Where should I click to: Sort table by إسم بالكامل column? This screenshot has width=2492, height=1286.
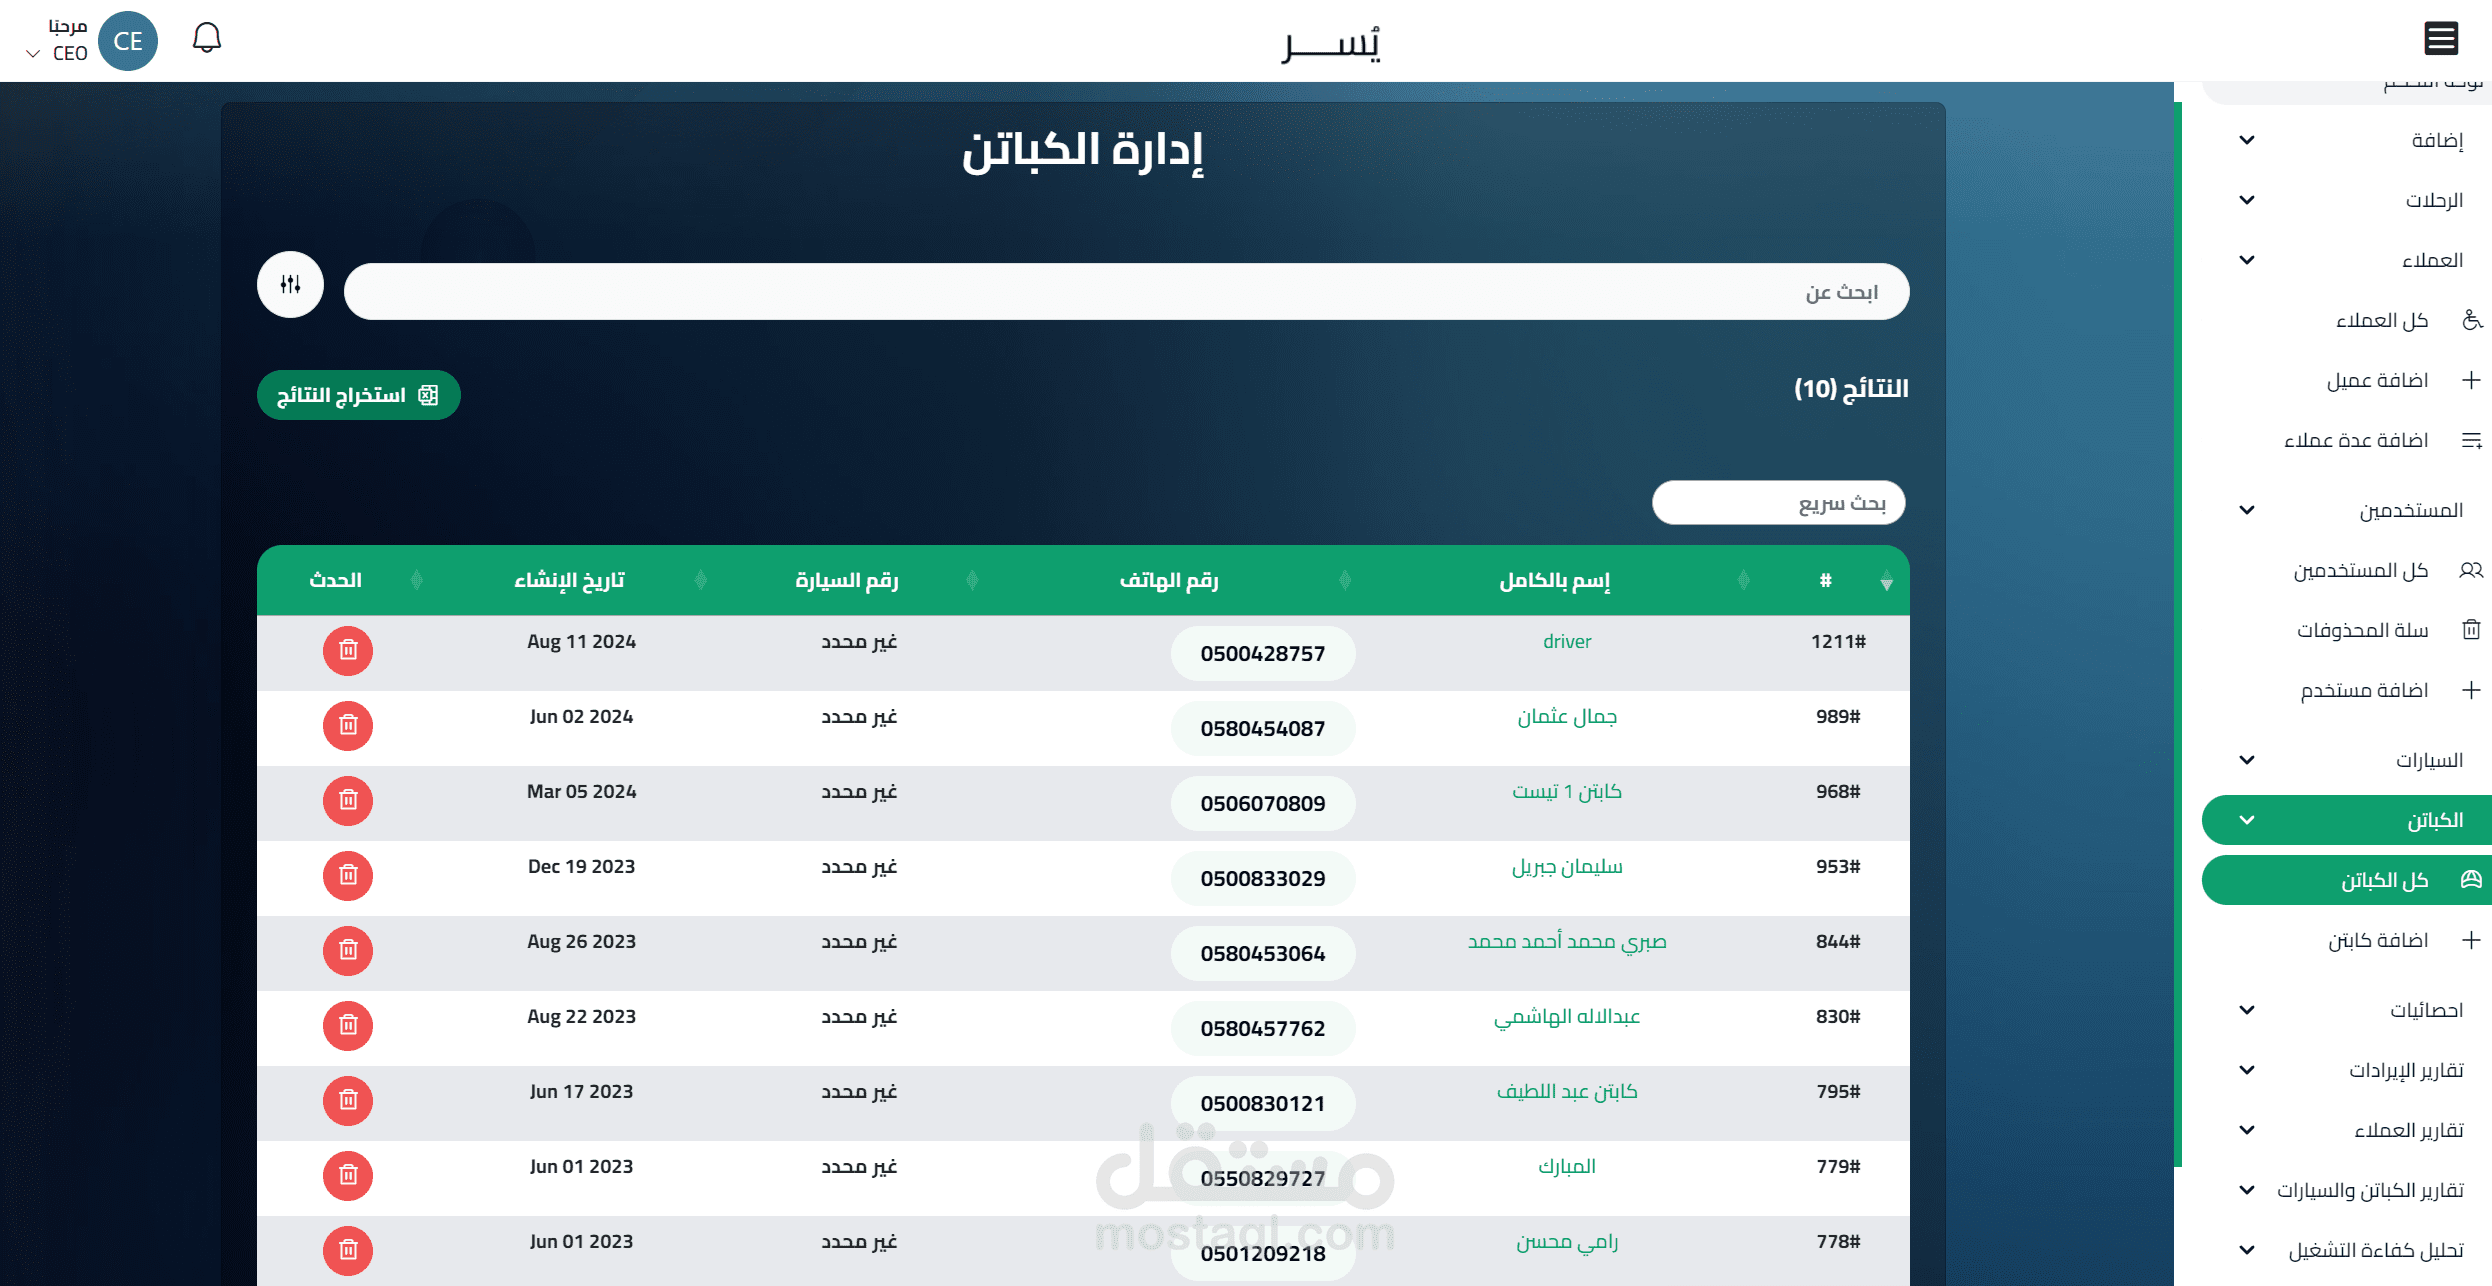pos(1554,580)
